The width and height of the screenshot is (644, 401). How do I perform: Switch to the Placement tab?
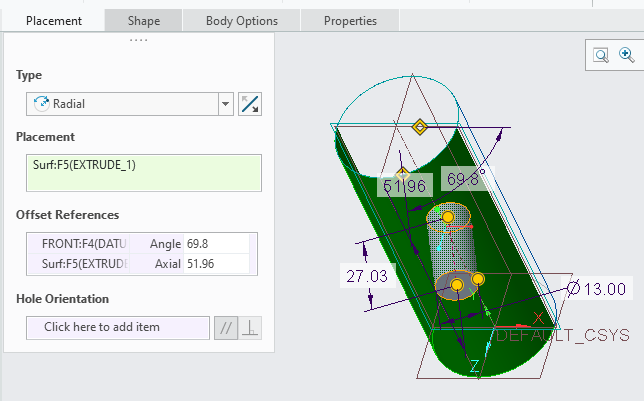click(x=53, y=21)
